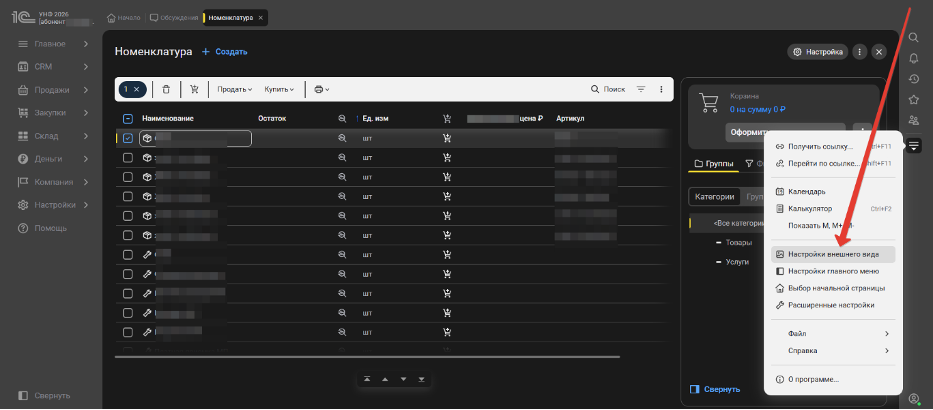Image resolution: width=933 pixels, height=410 pixels.
Task: Expand the print dropdown menu
Action: pos(322,89)
